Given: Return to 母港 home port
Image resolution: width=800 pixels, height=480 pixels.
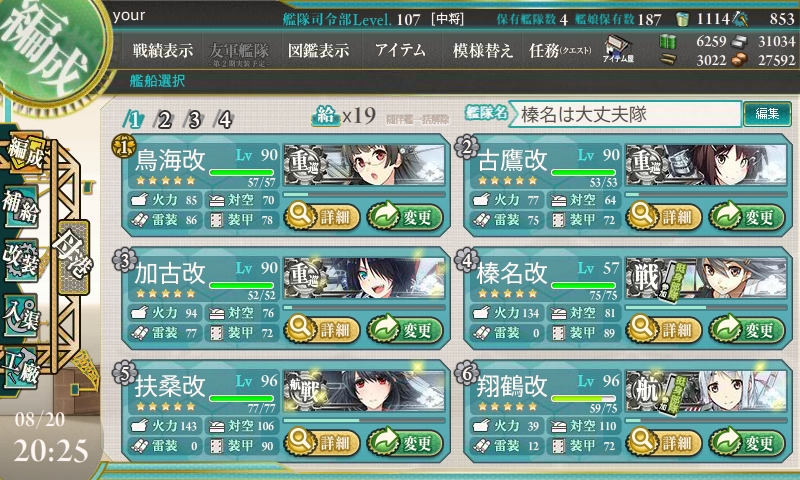Looking at the screenshot, I should point(74,257).
